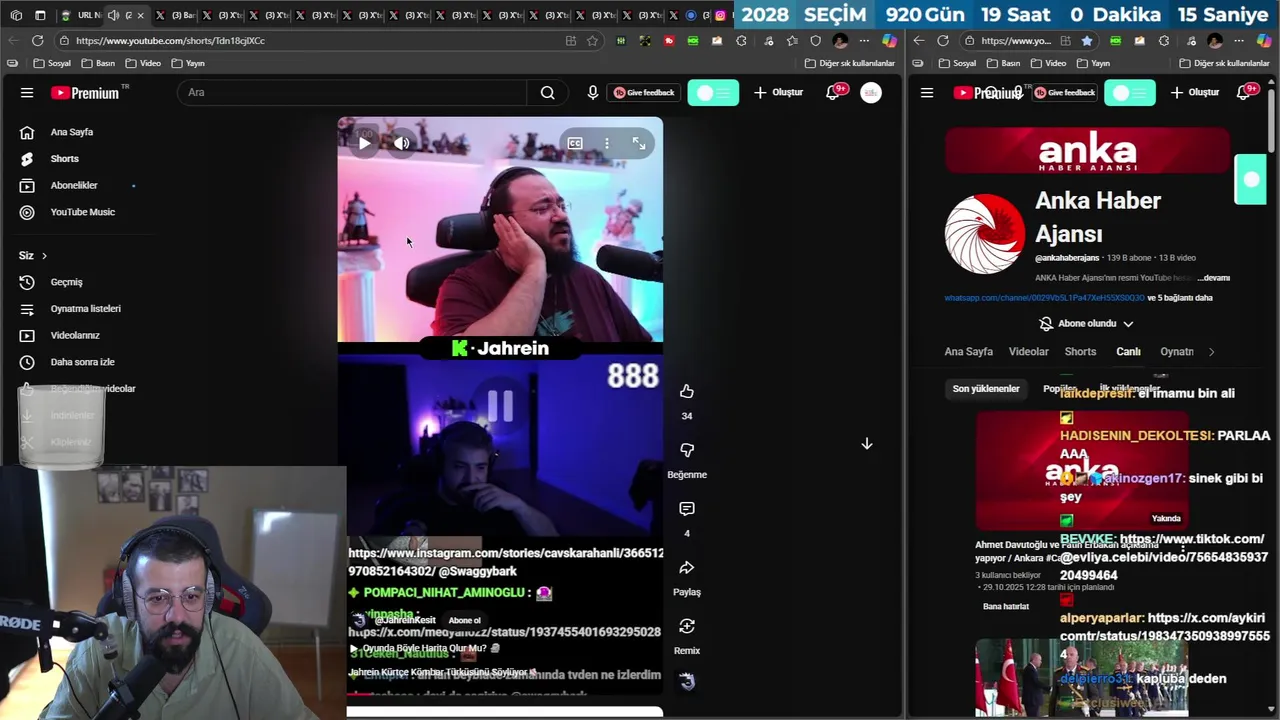1280x720 pixels.
Task: Open Abone olundu subscription dropdown
Action: (x=1086, y=324)
